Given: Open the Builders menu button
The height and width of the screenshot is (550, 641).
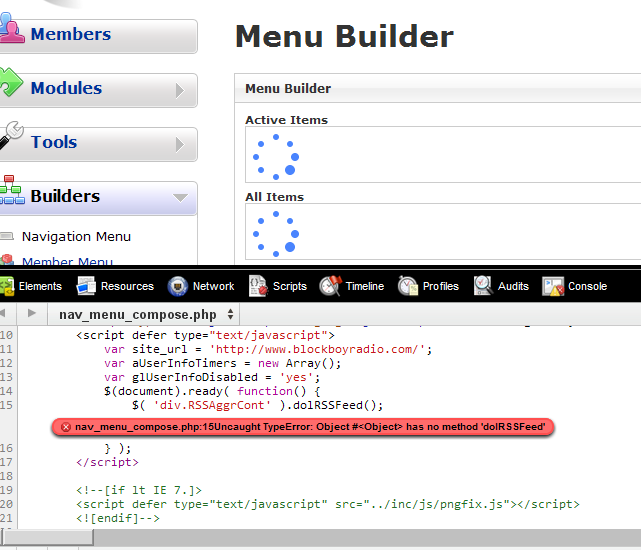Looking at the screenshot, I should 98,198.
